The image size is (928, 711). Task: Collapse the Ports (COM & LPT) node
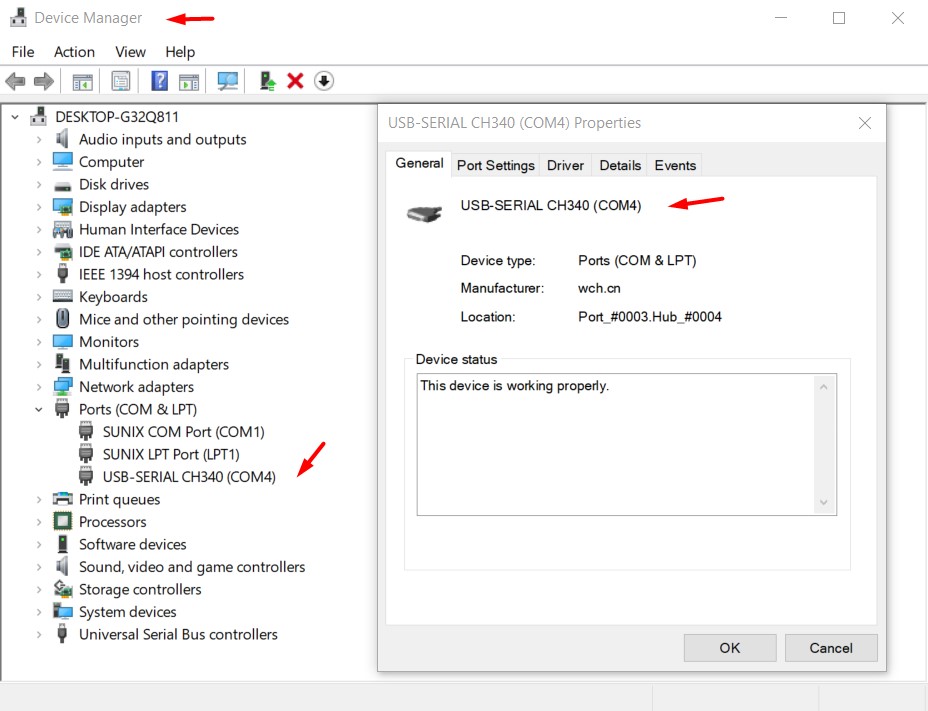[39, 409]
